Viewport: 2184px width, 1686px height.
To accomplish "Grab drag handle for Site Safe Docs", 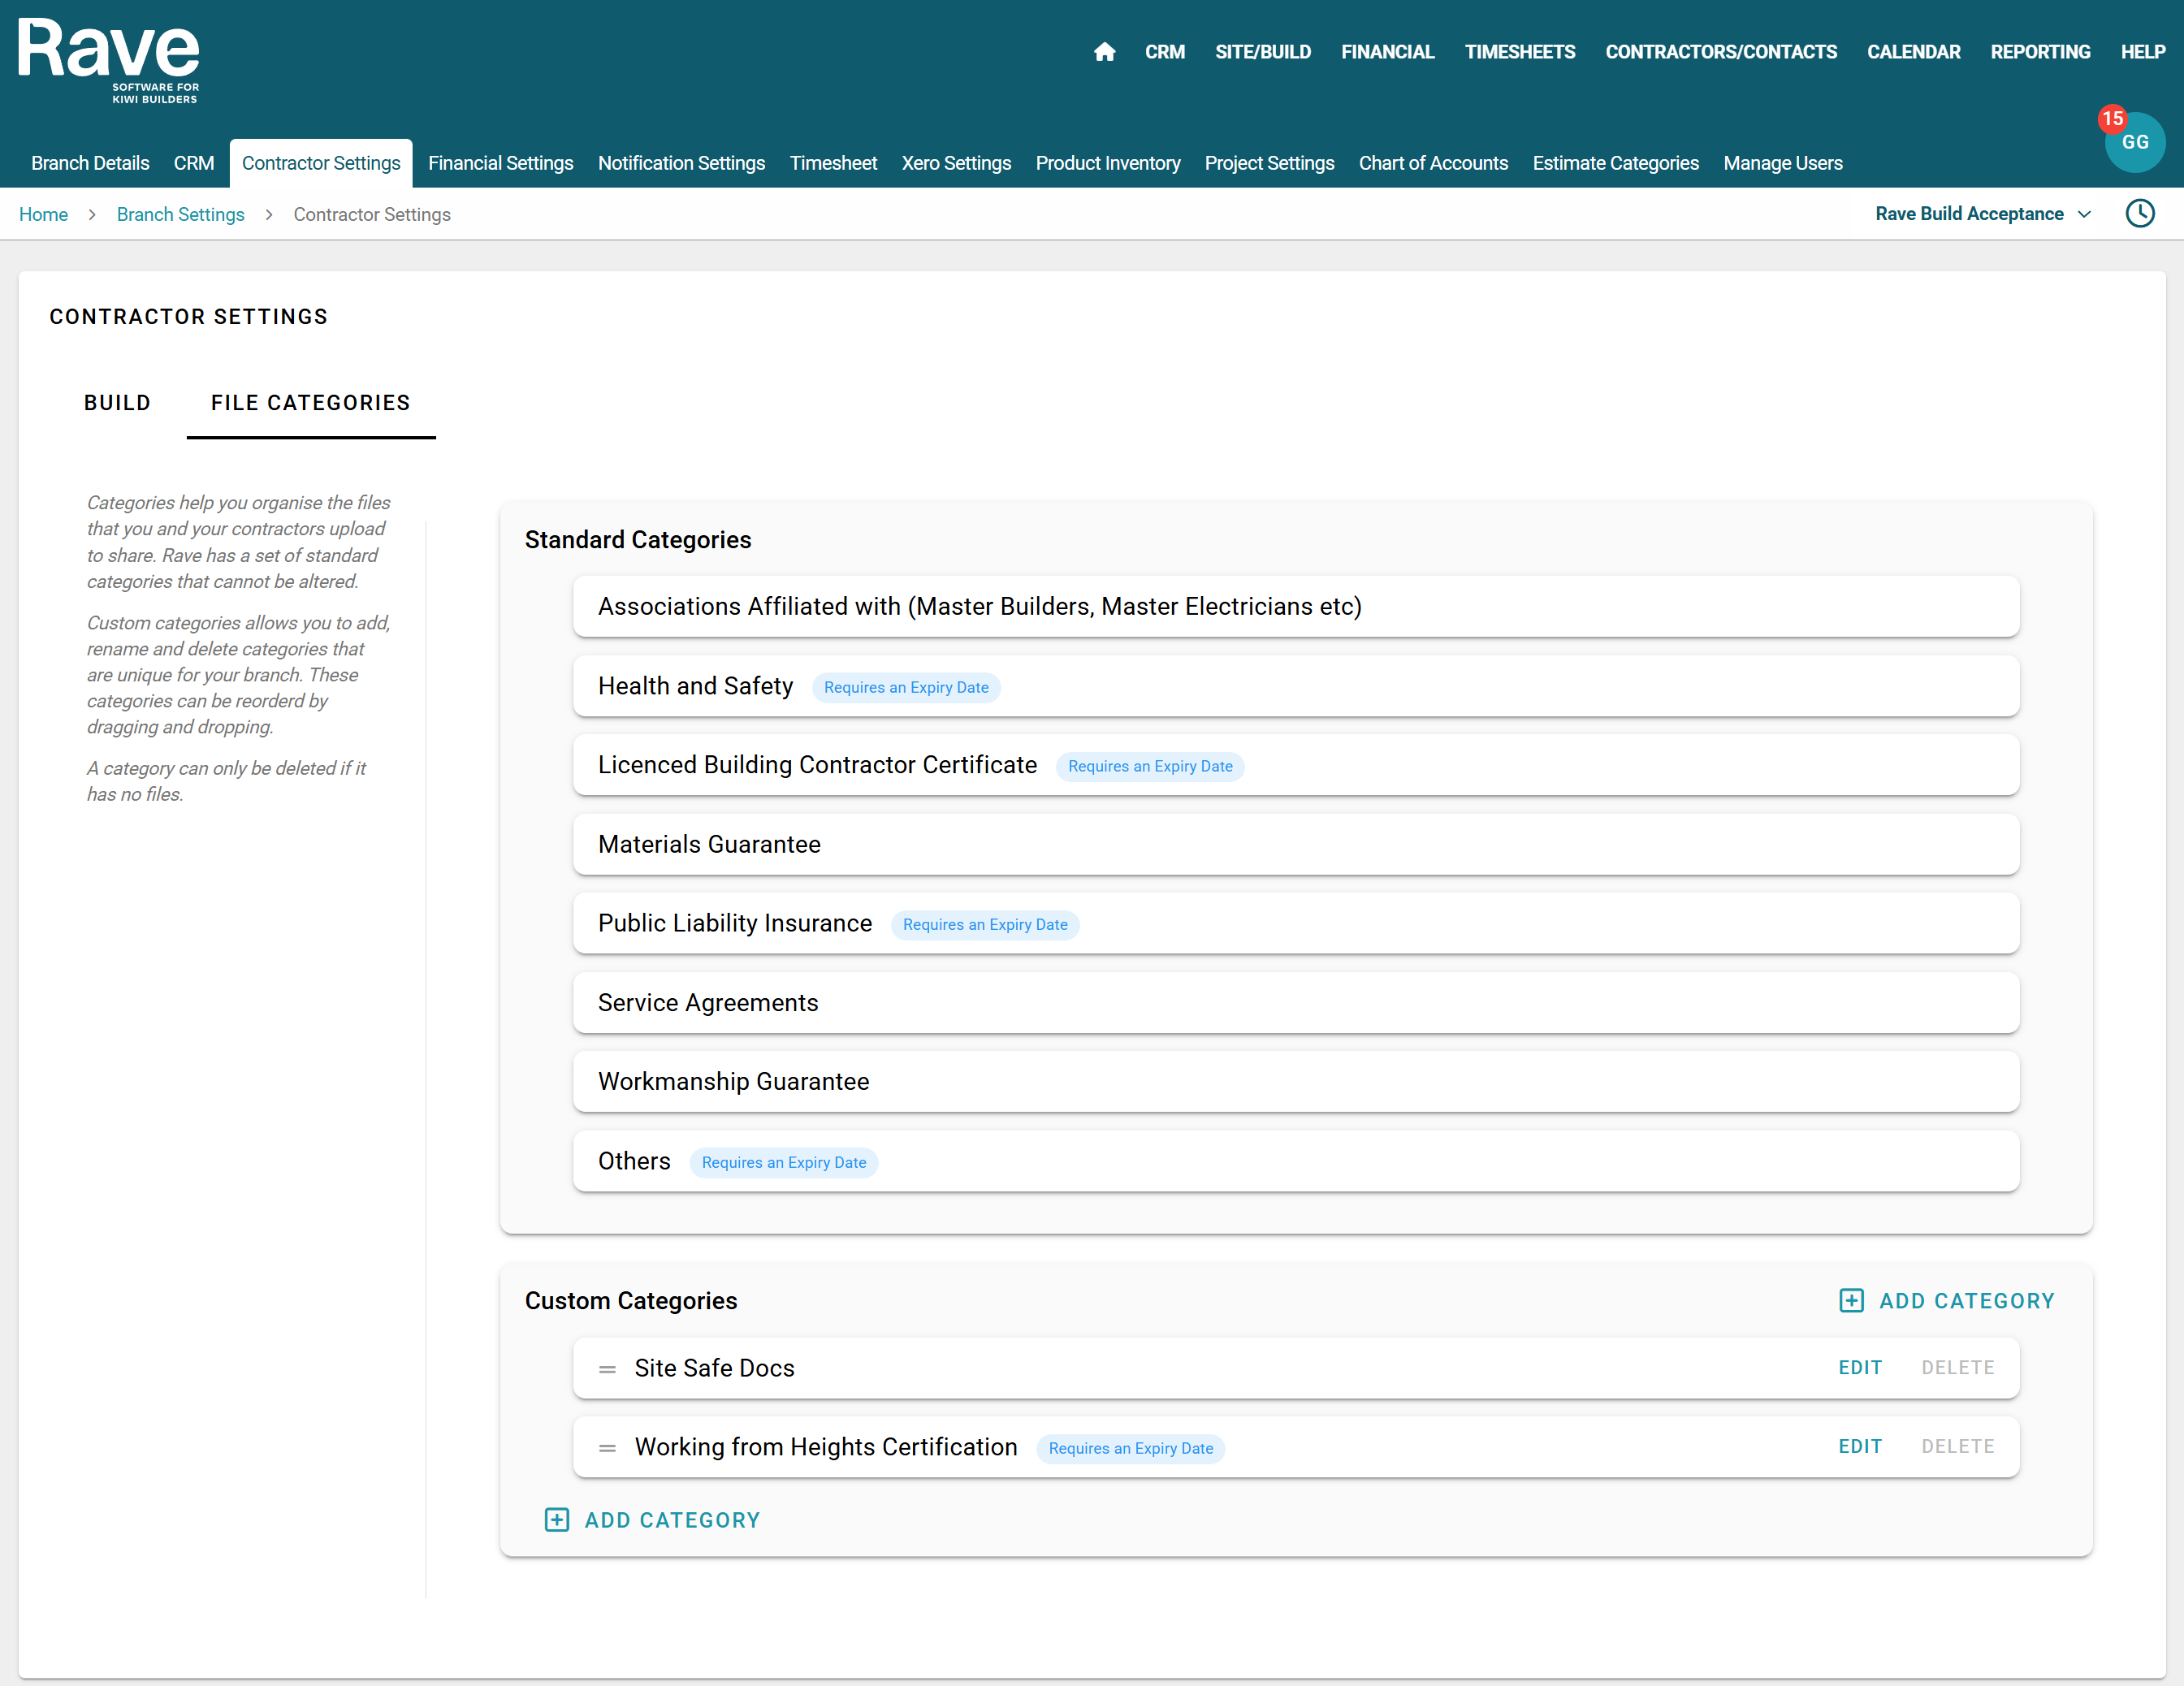I will tap(607, 1369).
